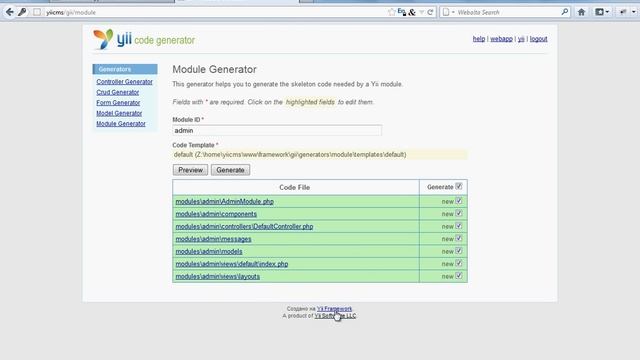Viewport: 640px width, 360px height.
Task: Click the key icon beside the address bar
Action: 22,12
